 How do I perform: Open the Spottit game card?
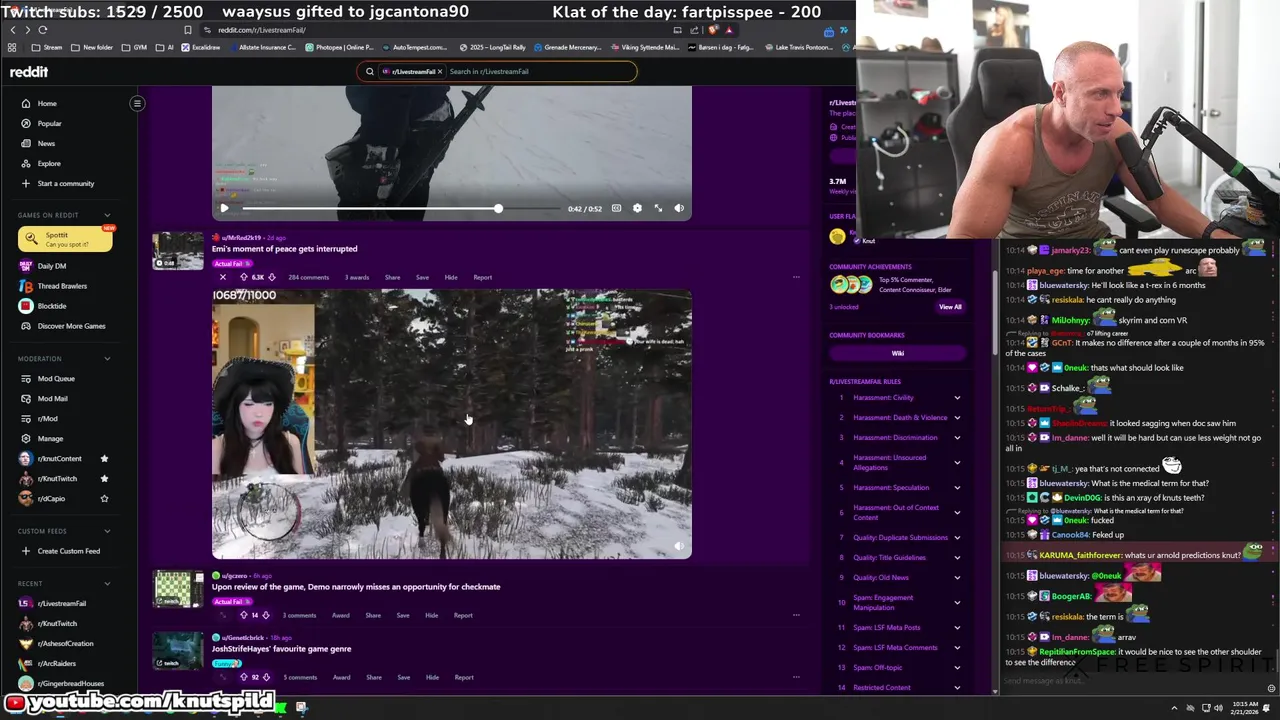(65, 239)
